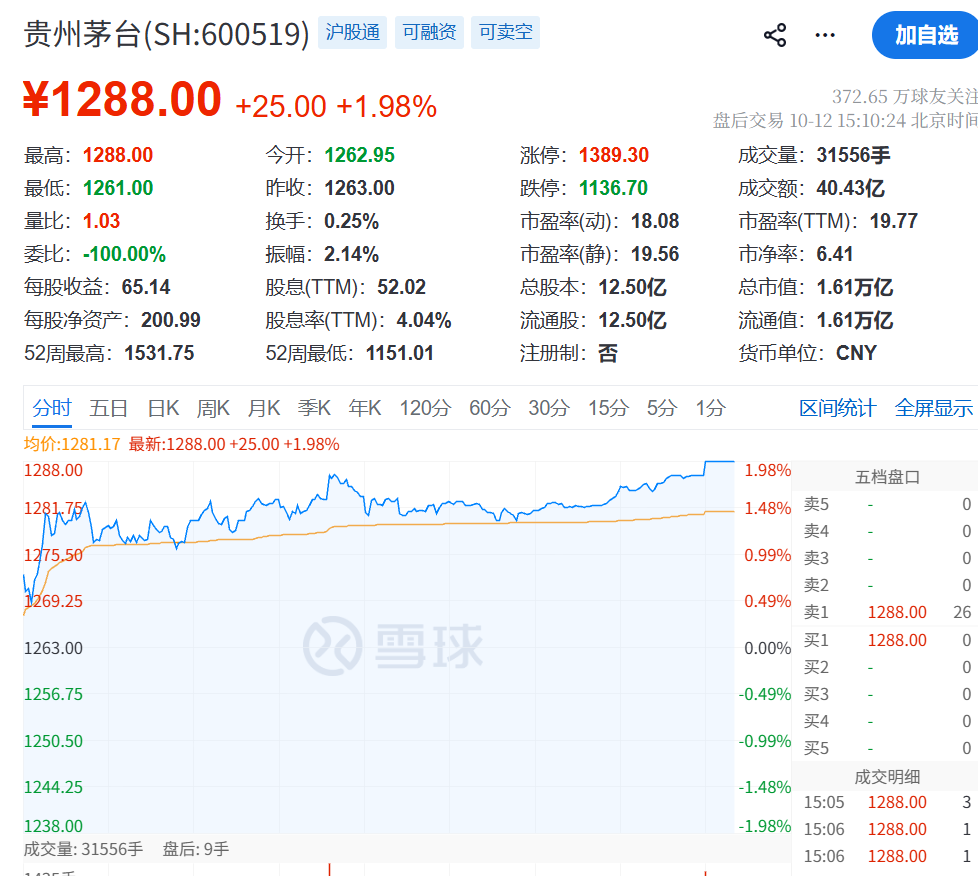
Task: Click the 涨停 value 1389.30
Action: pyautogui.click(x=614, y=155)
